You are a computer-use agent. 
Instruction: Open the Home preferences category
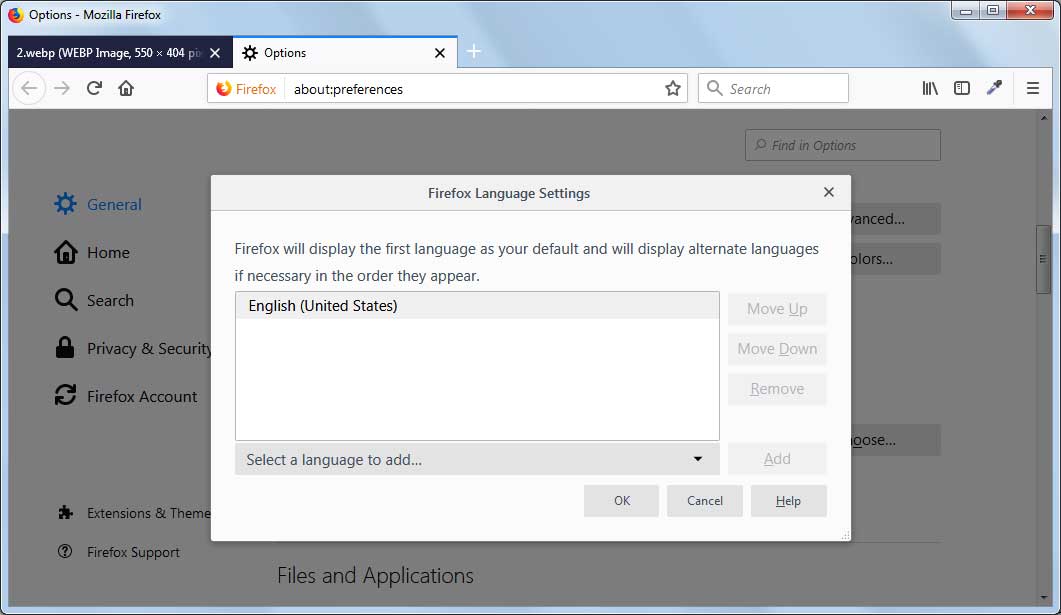click(92, 252)
